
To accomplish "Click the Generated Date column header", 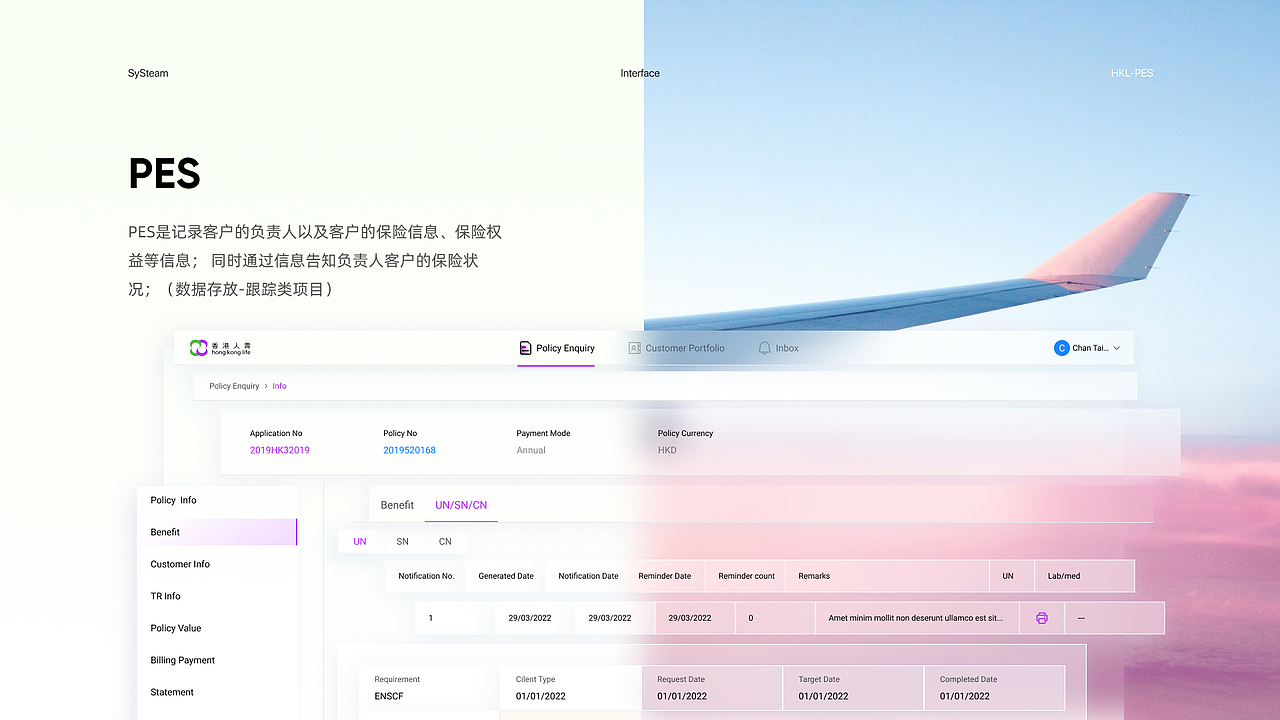I will pos(506,576).
